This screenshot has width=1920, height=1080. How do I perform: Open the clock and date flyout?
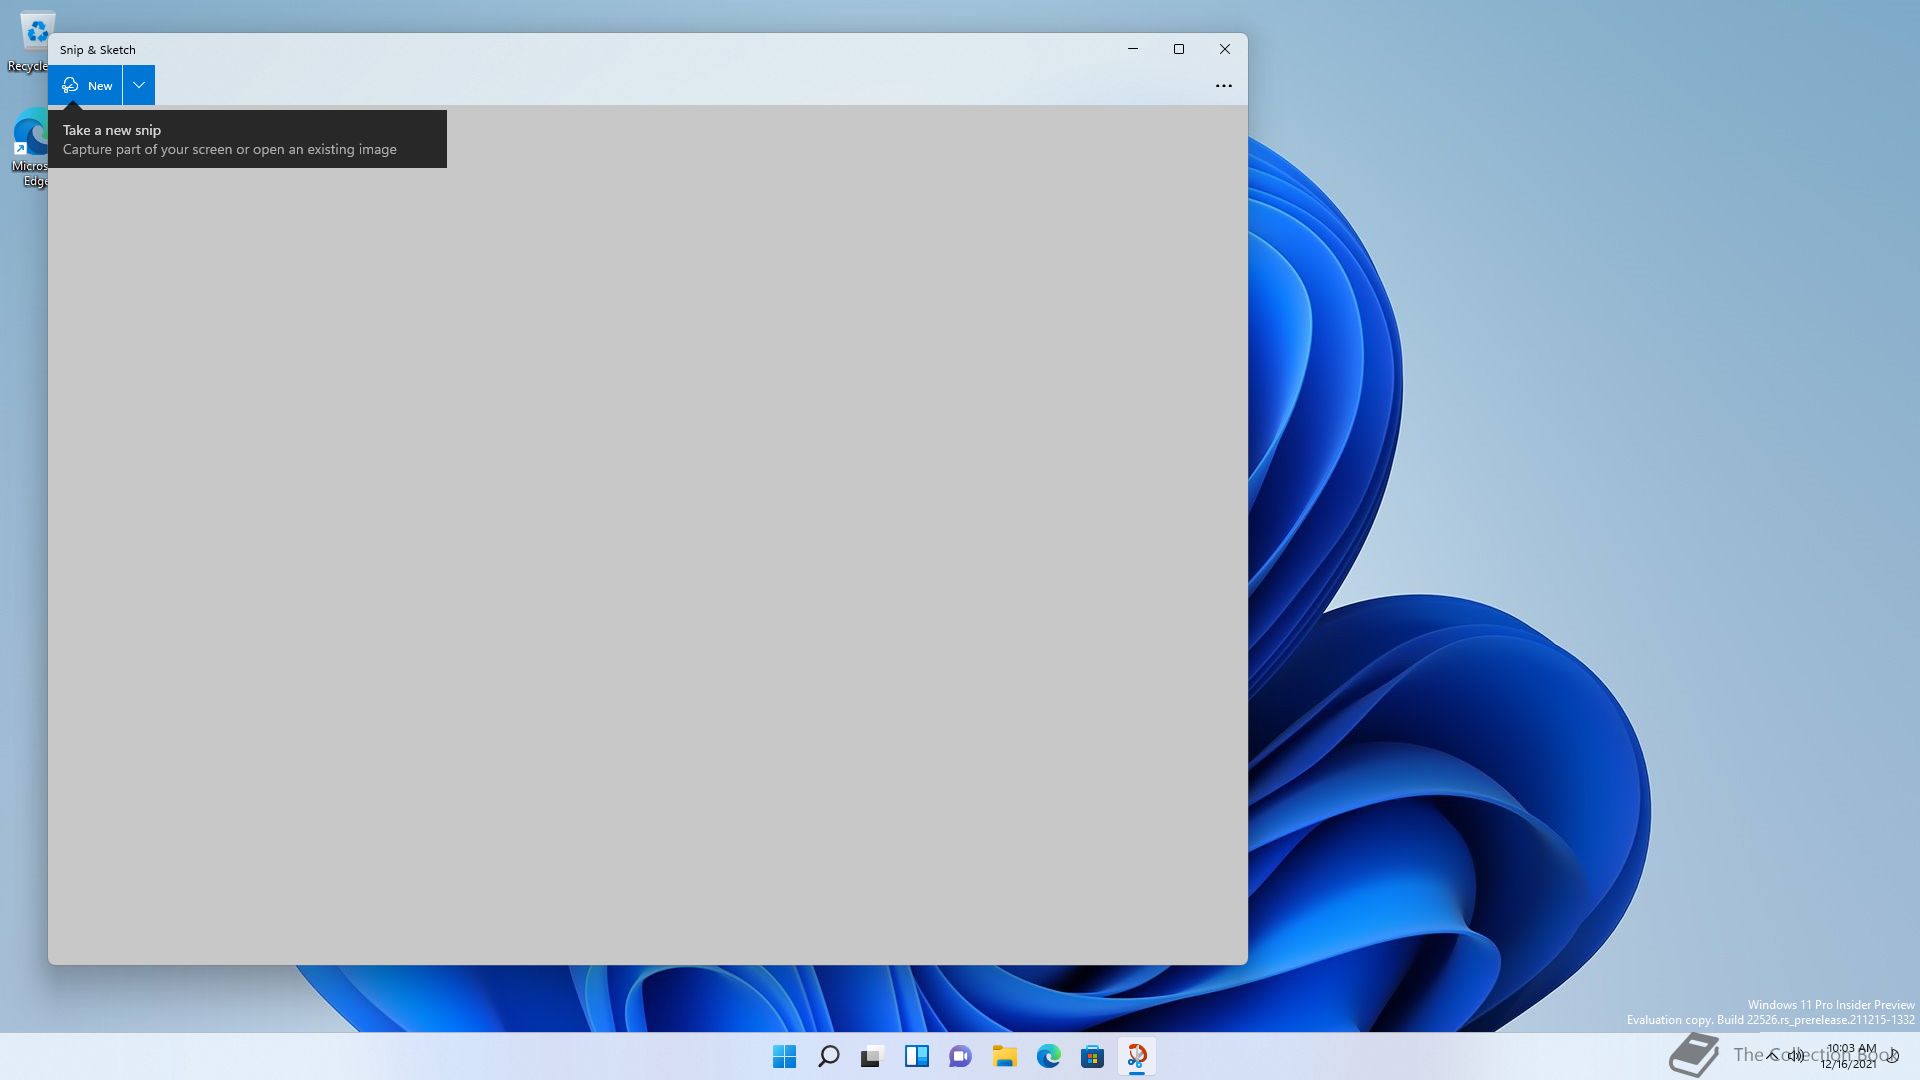coord(1850,1056)
